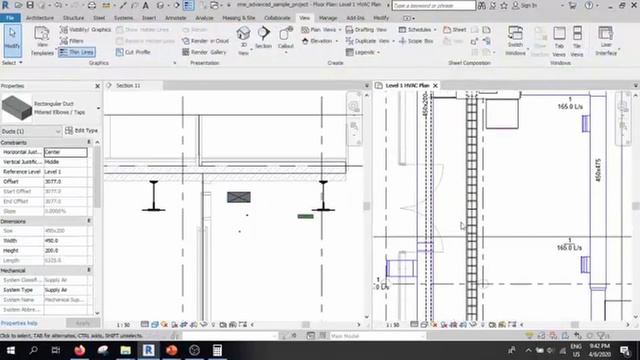The image size is (640, 360).
Task: Select the Cut Profile tool
Action: pyautogui.click(x=133, y=52)
